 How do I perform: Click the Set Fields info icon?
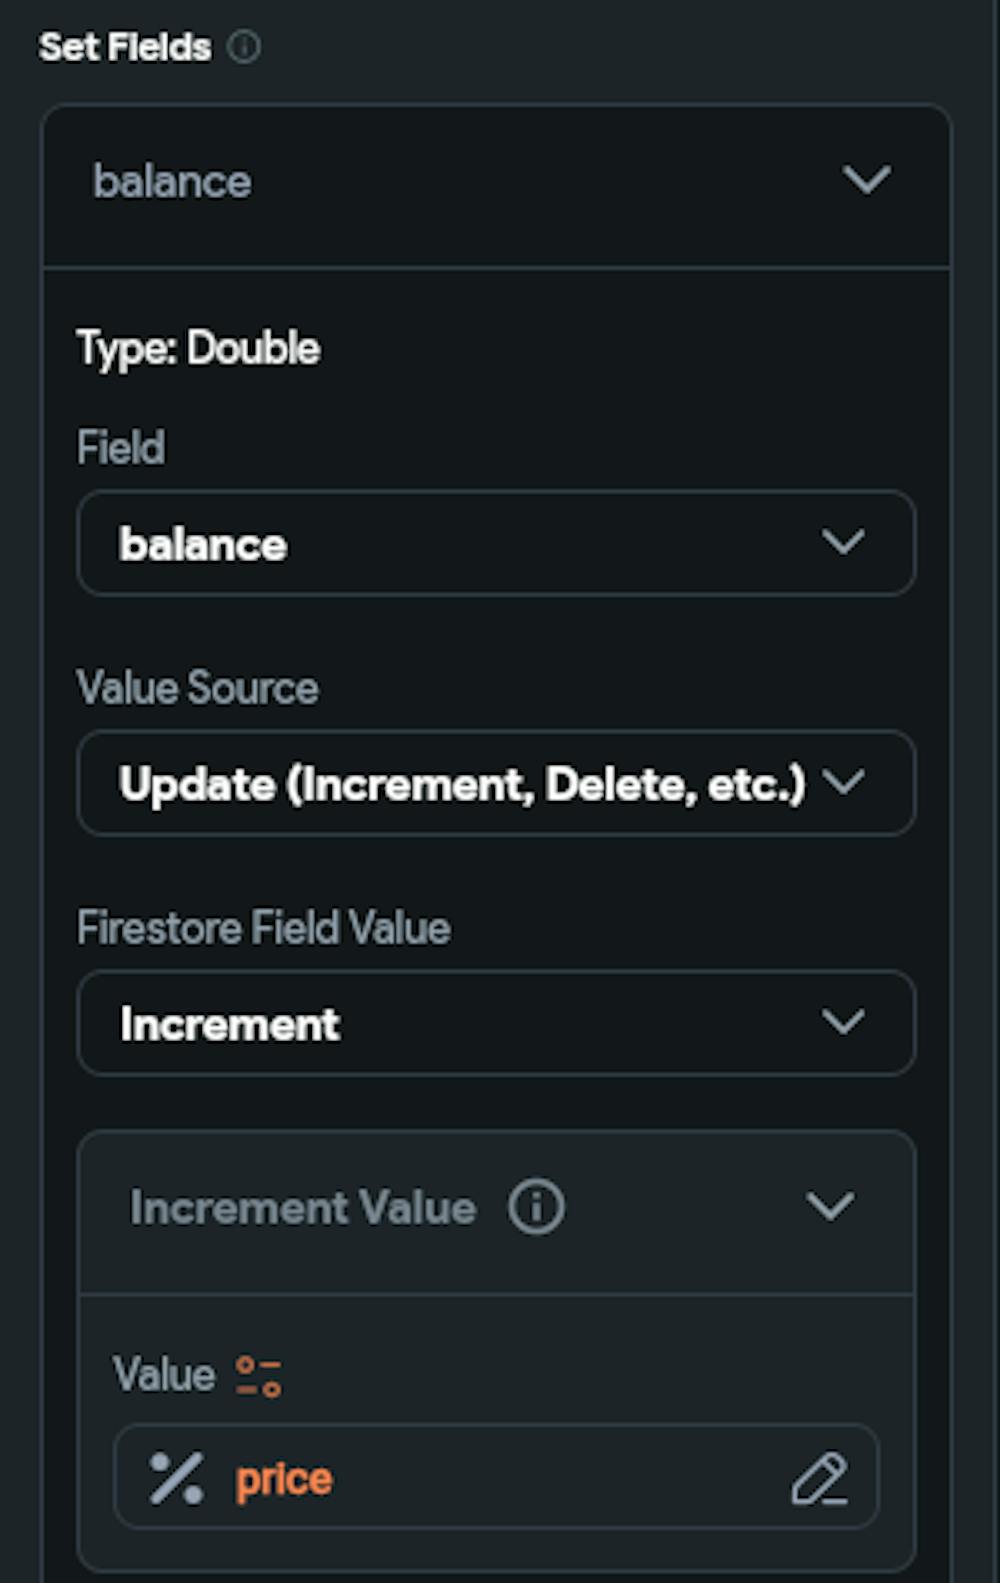coord(243,47)
